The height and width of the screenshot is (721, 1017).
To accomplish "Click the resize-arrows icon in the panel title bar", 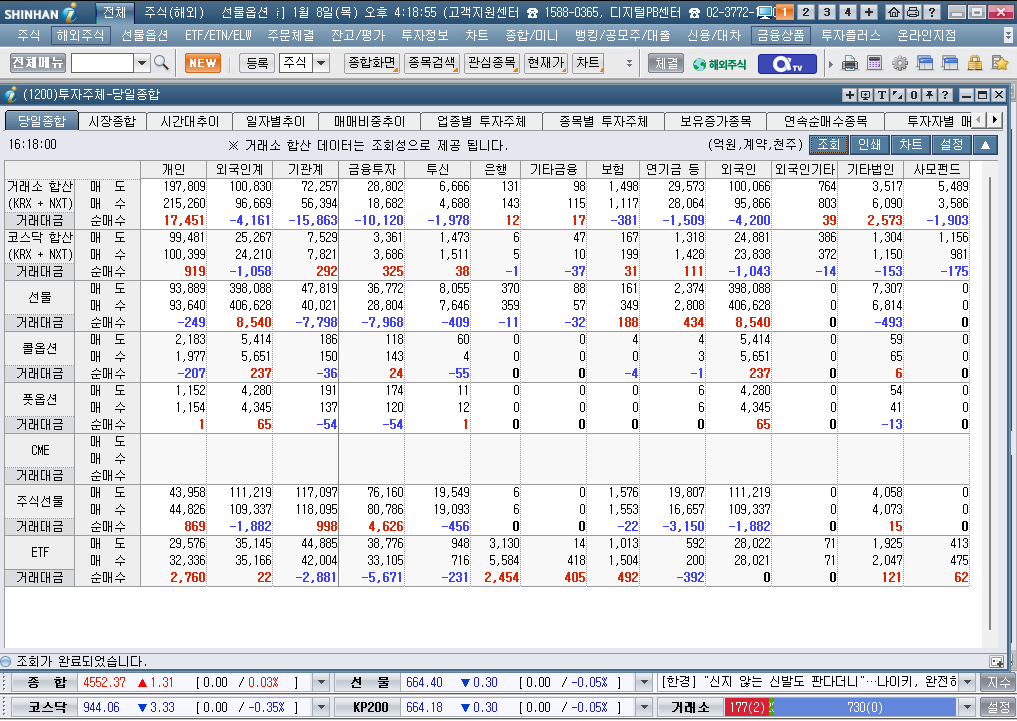I will (898, 95).
